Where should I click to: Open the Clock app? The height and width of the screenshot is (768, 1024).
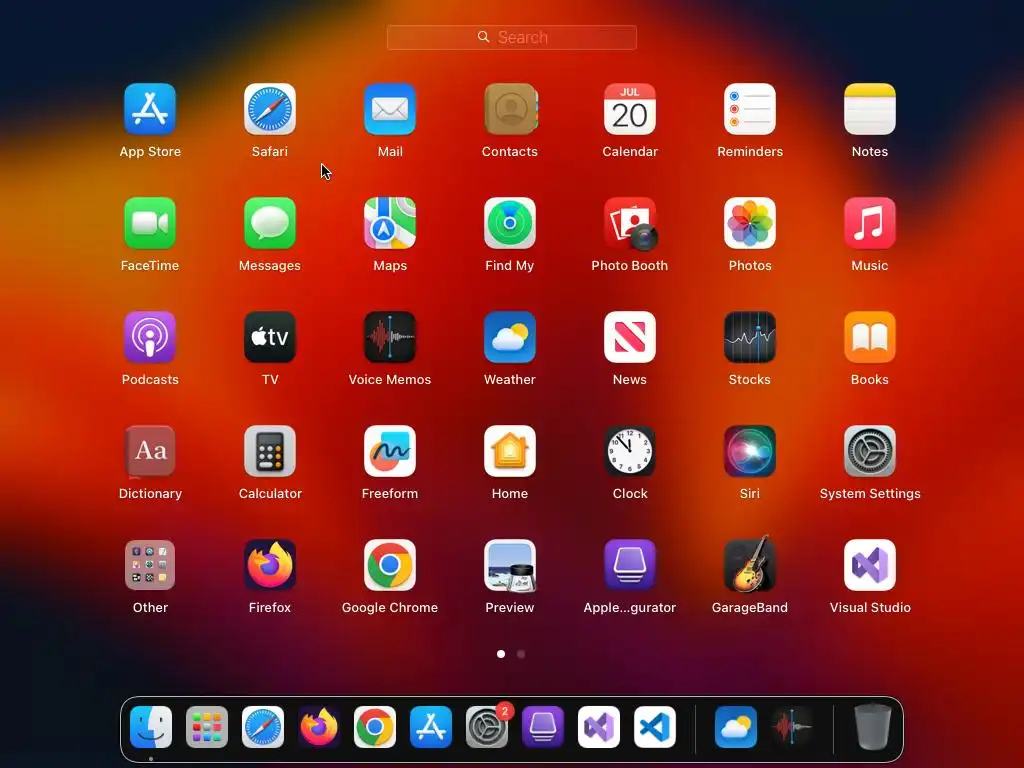(630, 451)
